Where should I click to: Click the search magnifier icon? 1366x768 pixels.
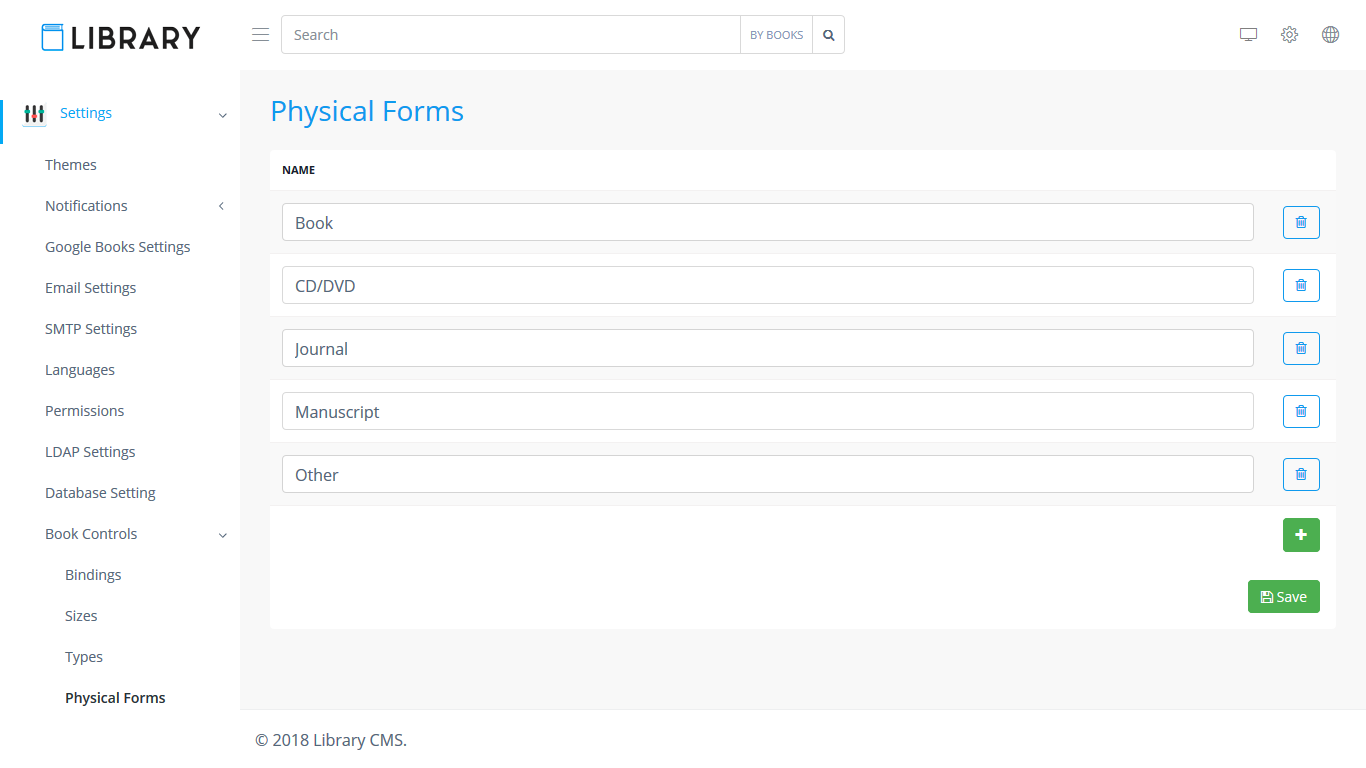coord(828,35)
